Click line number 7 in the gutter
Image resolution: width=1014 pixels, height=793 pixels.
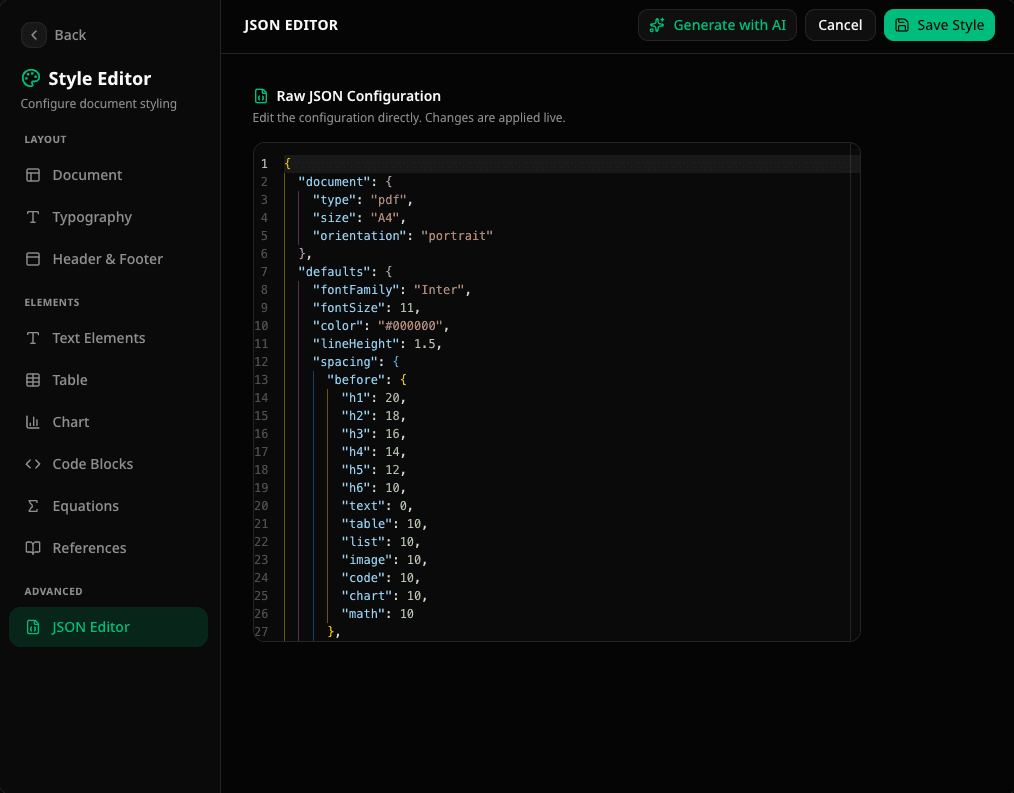(264, 272)
